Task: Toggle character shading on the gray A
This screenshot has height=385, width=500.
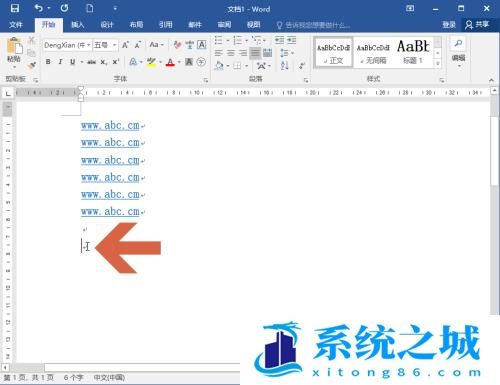Action: click(x=189, y=62)
